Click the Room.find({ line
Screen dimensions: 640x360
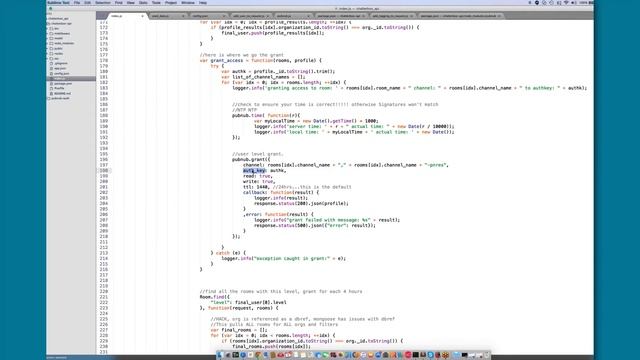[215, 297]
